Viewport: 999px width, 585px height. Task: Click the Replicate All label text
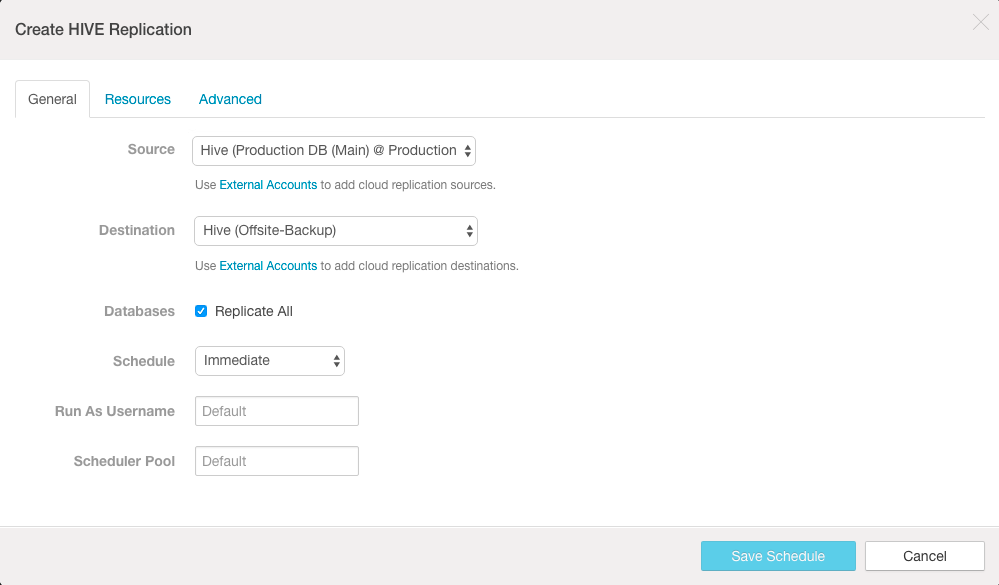pos(254,311)
